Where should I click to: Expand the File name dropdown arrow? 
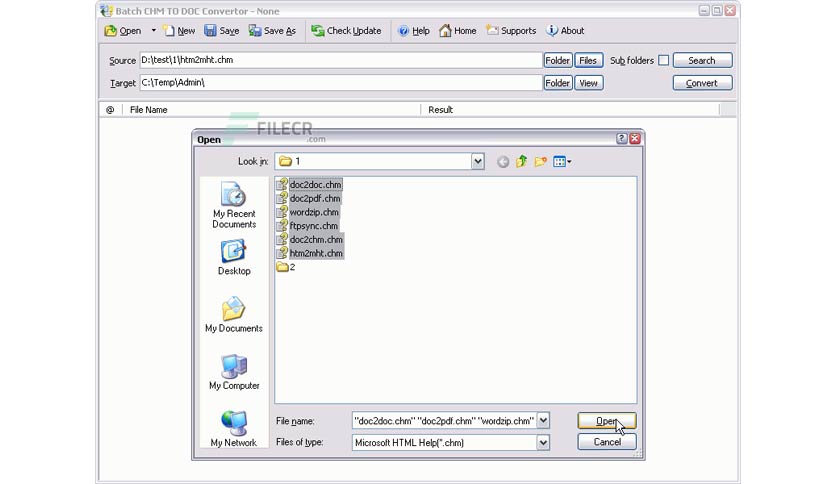(x=543, y=421)
